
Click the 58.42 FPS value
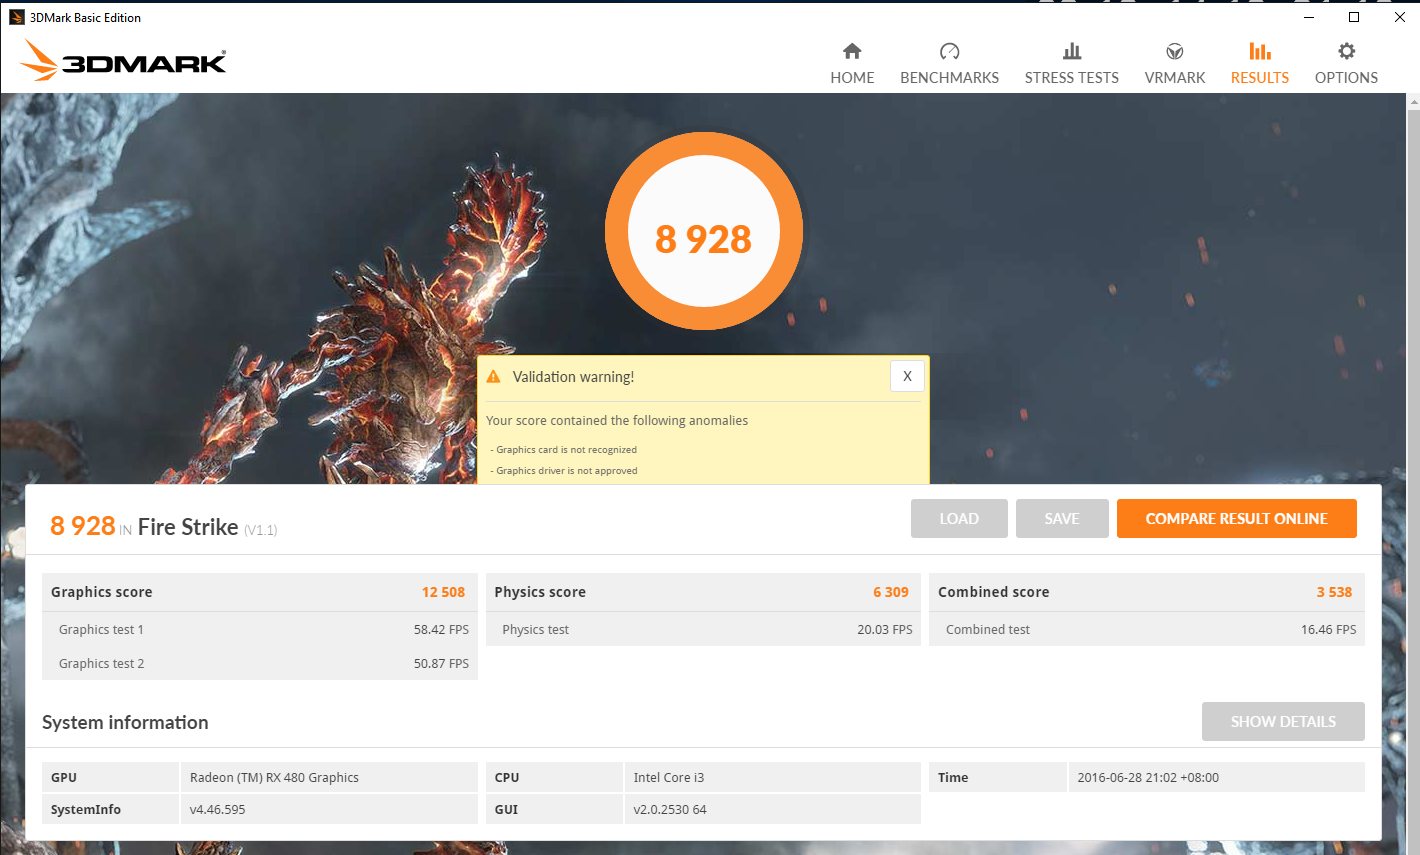pos(441,629)
